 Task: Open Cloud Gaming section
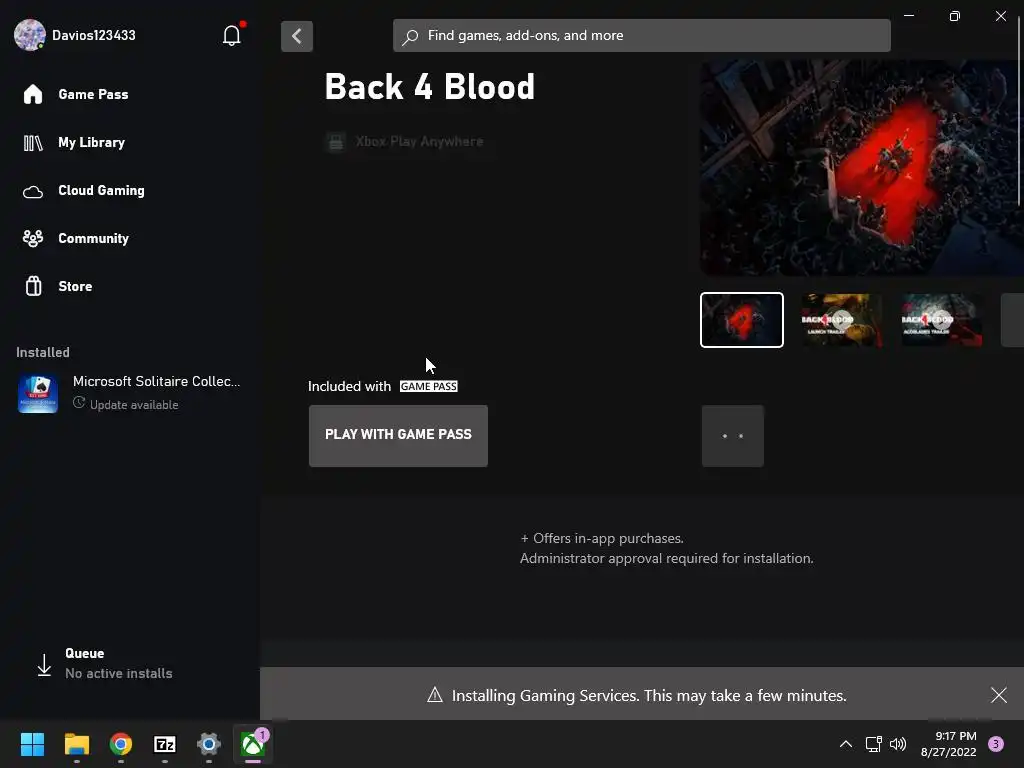101,190
